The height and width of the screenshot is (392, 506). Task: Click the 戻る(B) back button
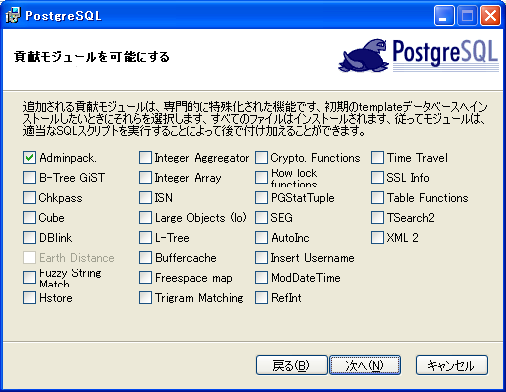[x=292, y=365]
